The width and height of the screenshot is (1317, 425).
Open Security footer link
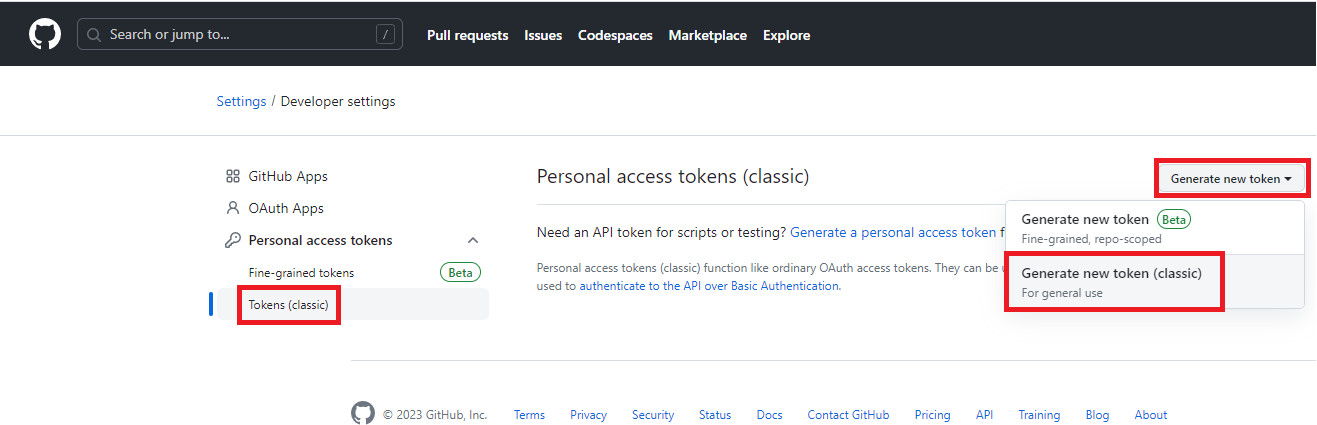click(653, 414)
